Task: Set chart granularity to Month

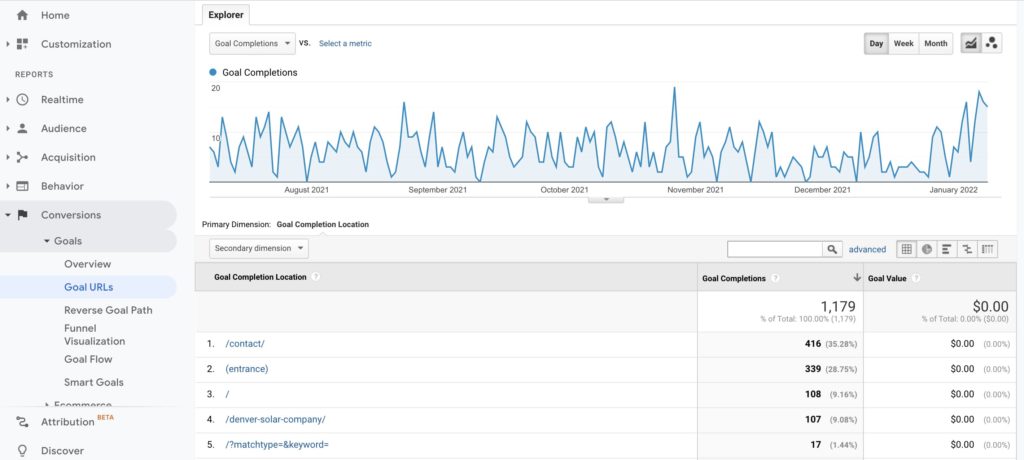Action: [935, 43]
